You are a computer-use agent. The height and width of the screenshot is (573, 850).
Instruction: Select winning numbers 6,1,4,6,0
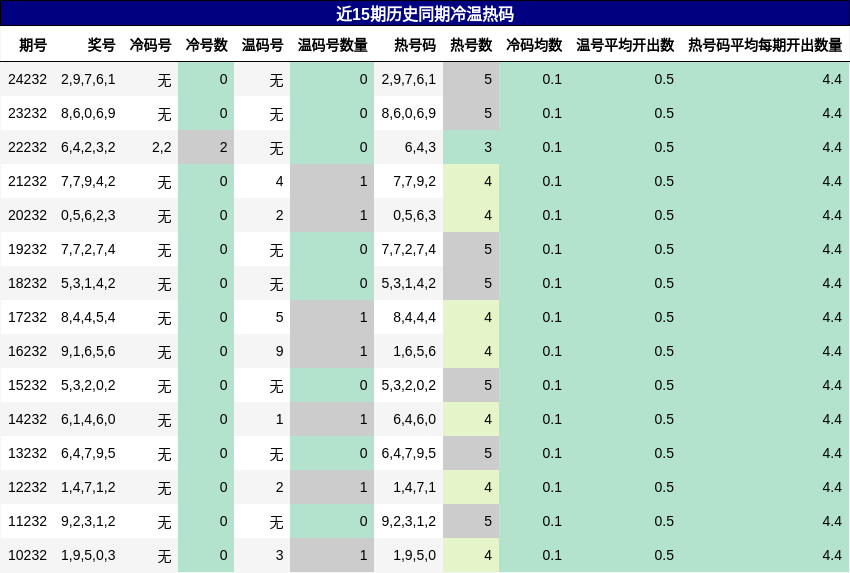tap(88, 420)
